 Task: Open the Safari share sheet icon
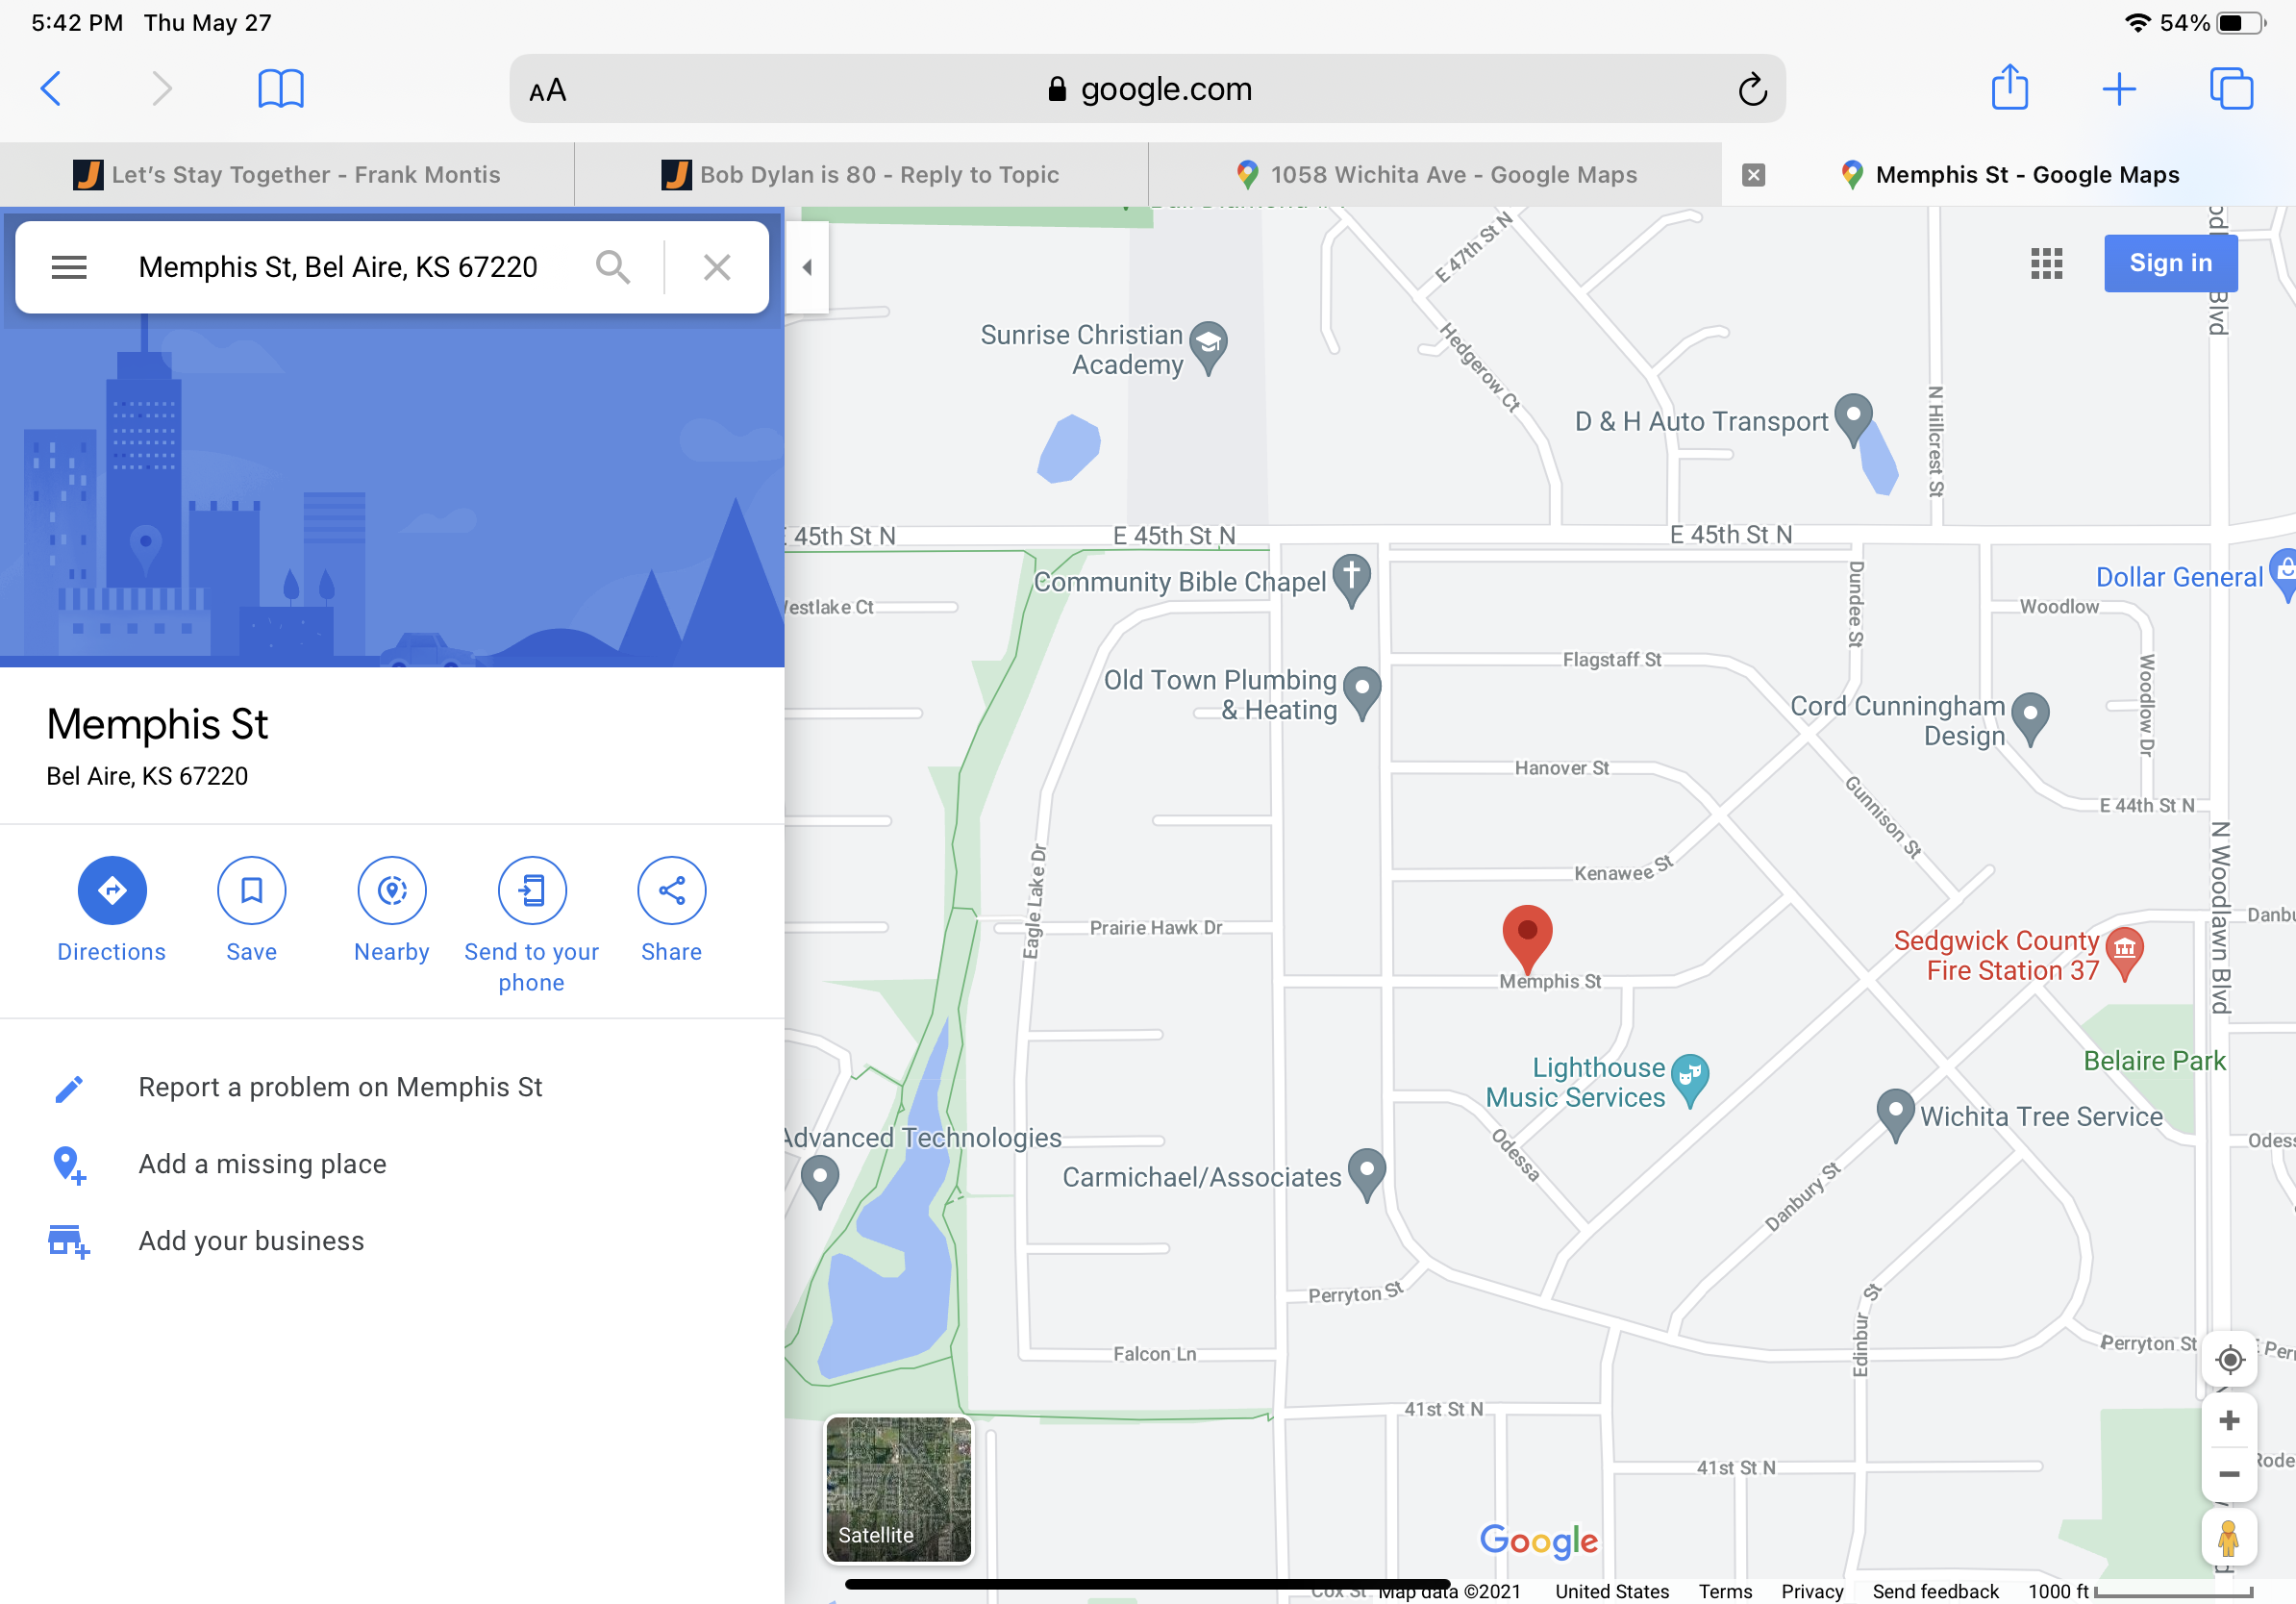2009,88
